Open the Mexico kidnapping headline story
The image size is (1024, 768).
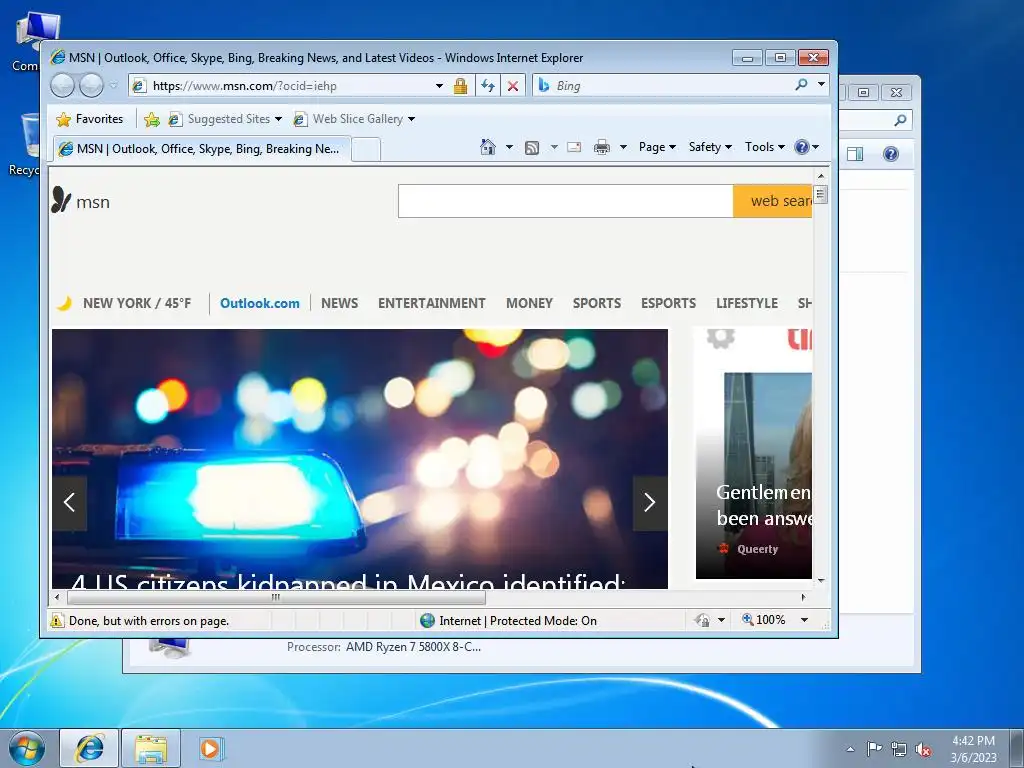pos(349,581)
